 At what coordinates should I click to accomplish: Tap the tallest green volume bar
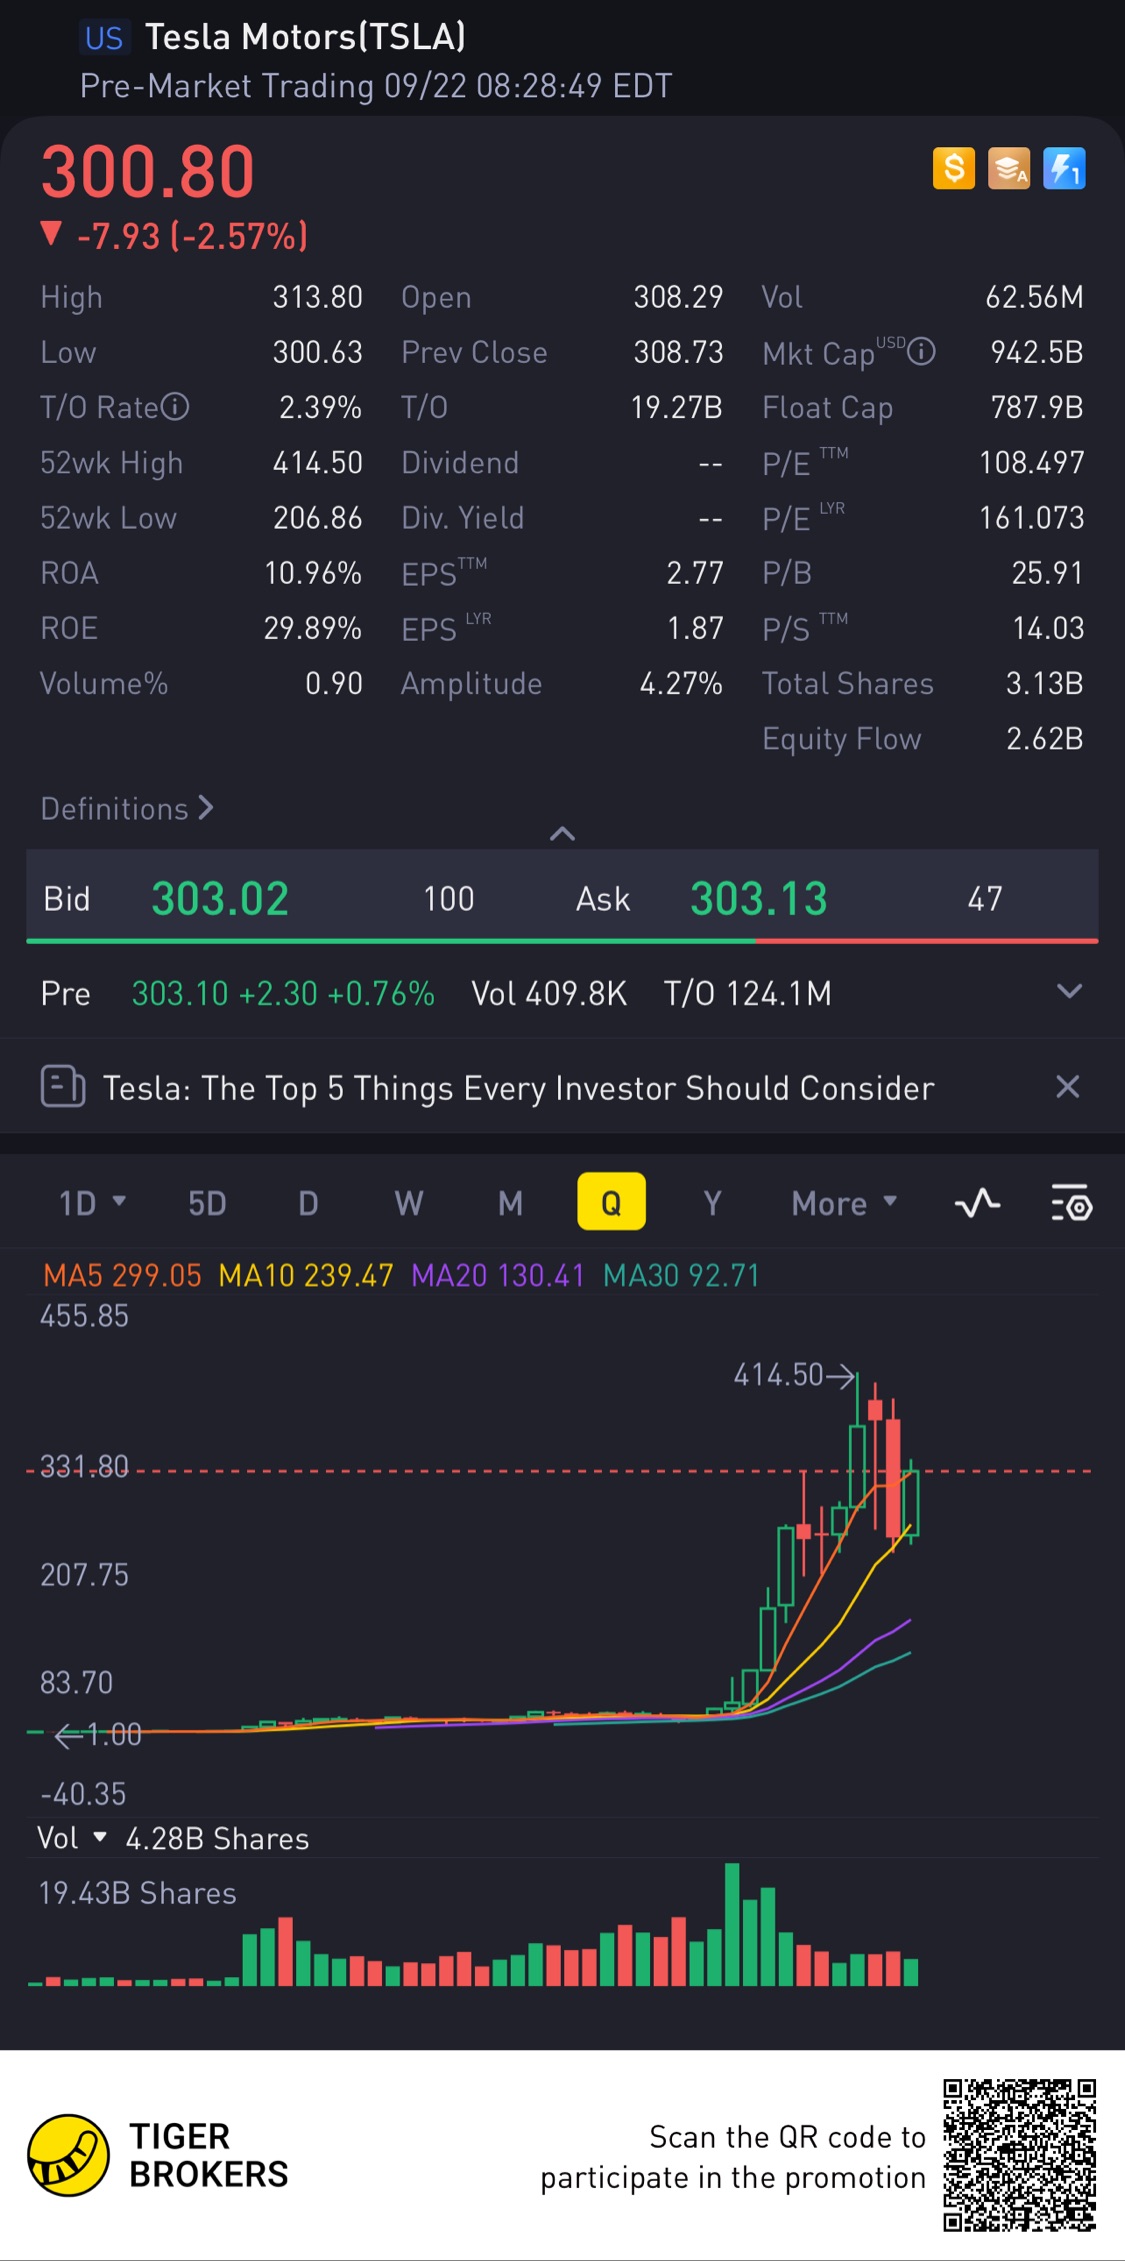tap(732, 1924)
